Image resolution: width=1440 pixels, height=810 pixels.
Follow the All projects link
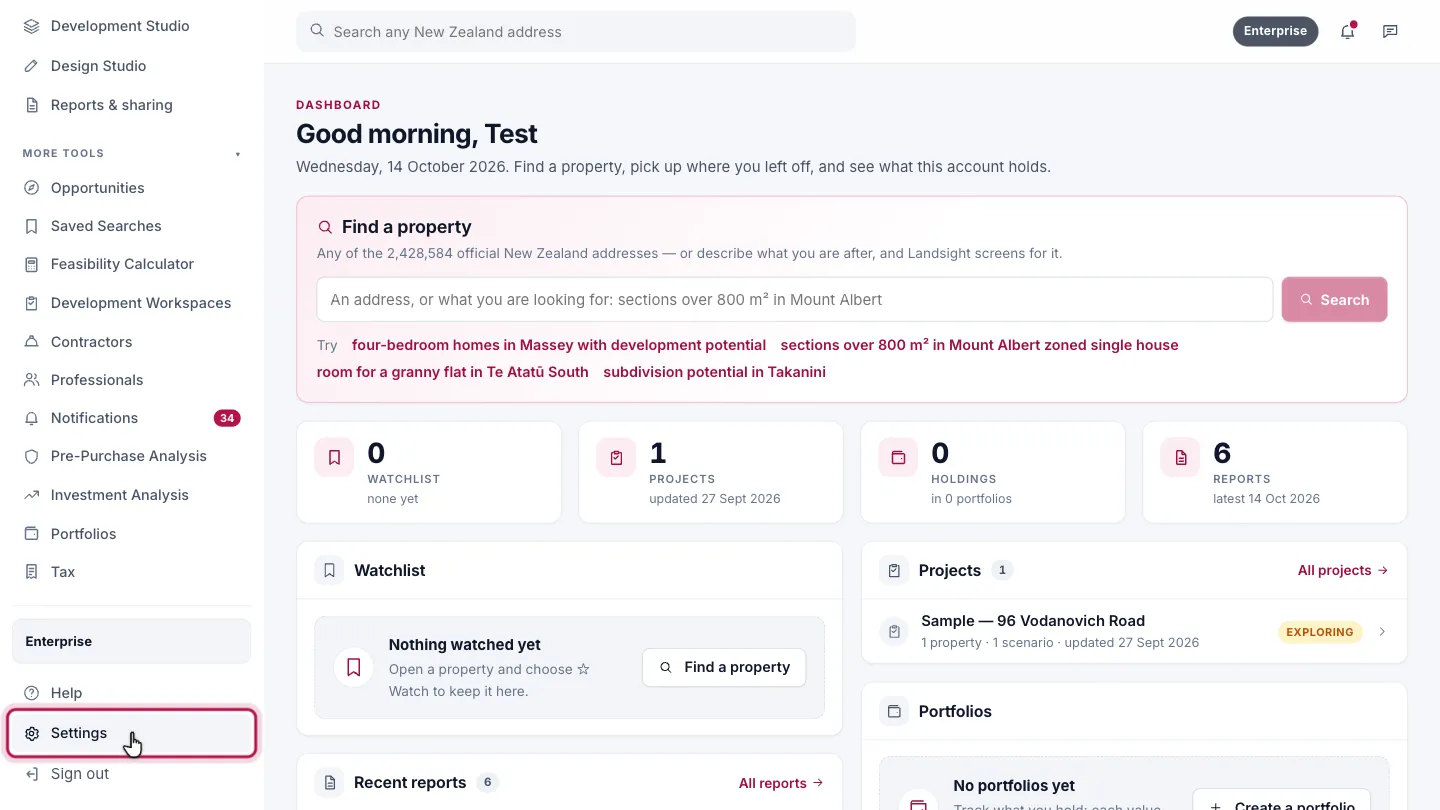(x=1343, y=570)
